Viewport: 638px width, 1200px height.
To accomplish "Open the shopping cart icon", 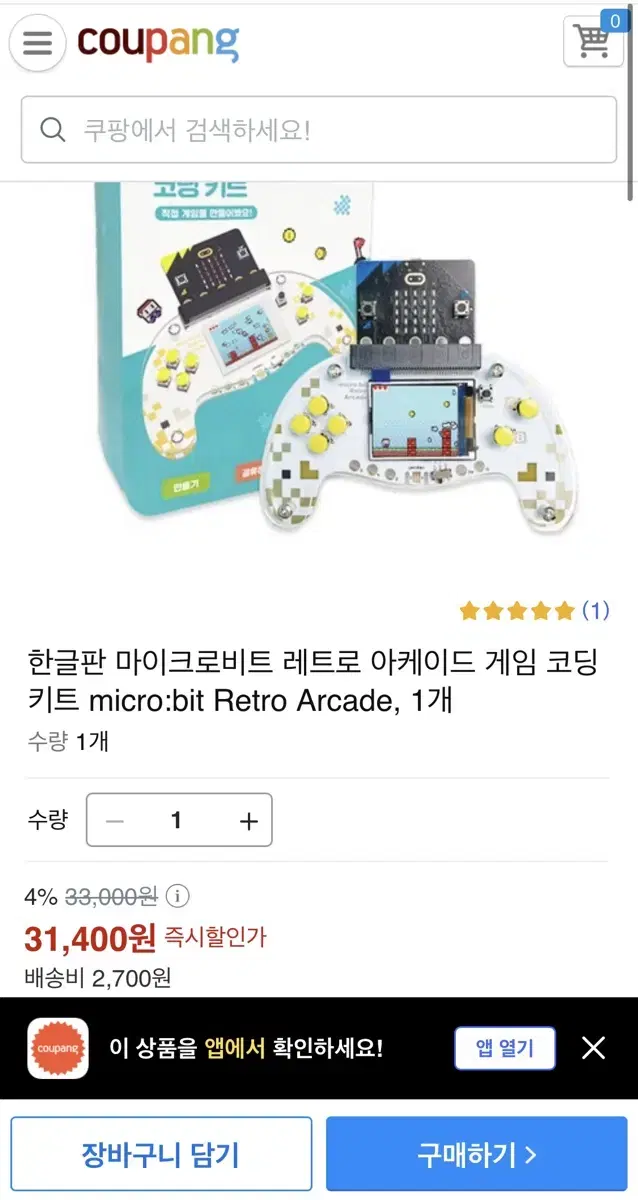I will click(x=592, y=42).
